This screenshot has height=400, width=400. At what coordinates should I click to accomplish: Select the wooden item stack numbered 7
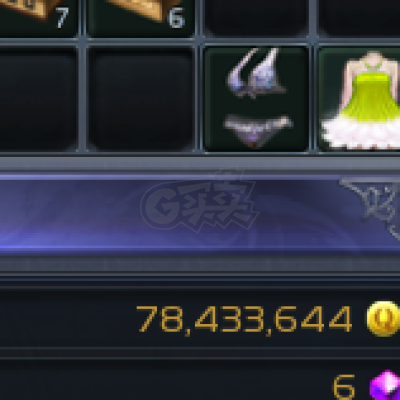tap(37, 17)
